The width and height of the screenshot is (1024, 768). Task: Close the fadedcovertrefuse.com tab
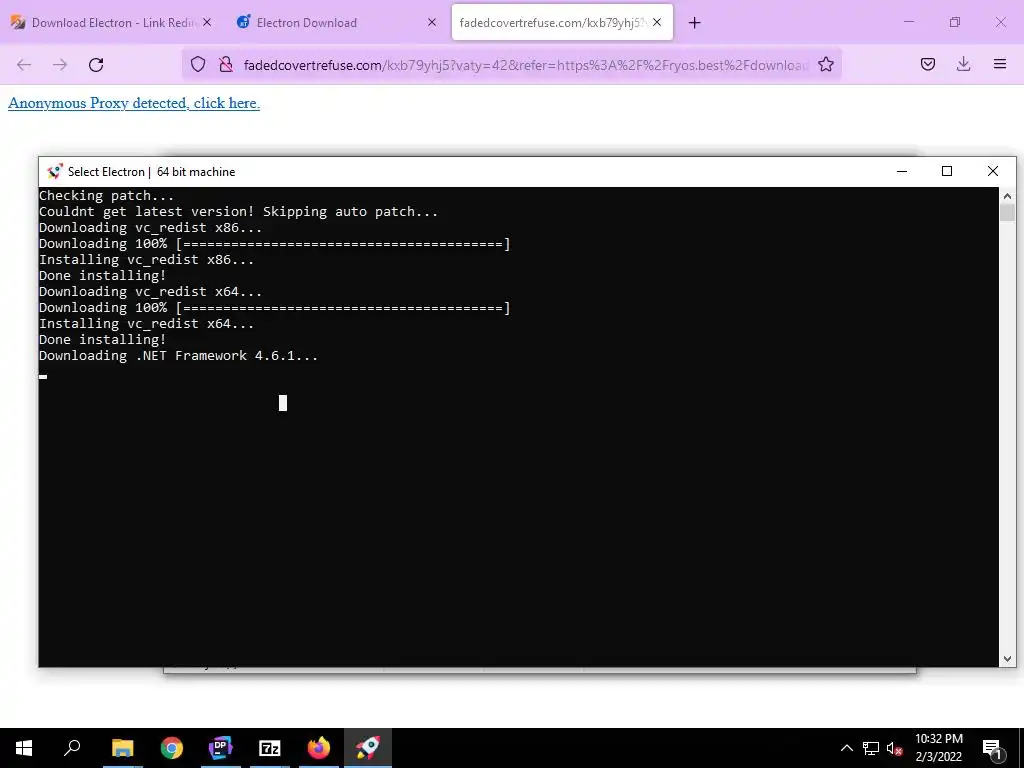point(657,22)
